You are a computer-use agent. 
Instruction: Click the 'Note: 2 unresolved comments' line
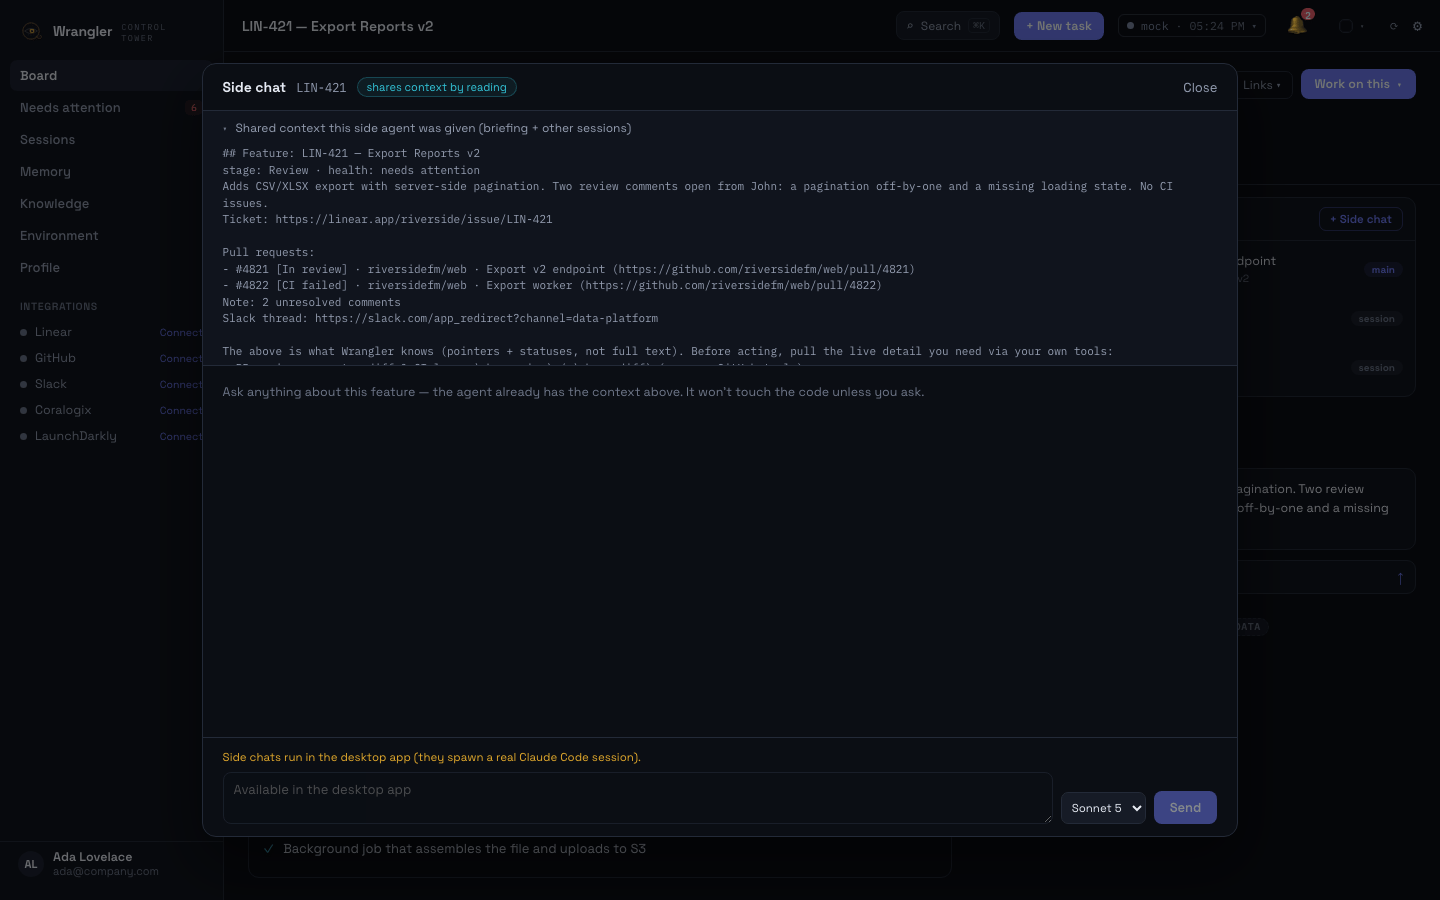pos(311,302)
